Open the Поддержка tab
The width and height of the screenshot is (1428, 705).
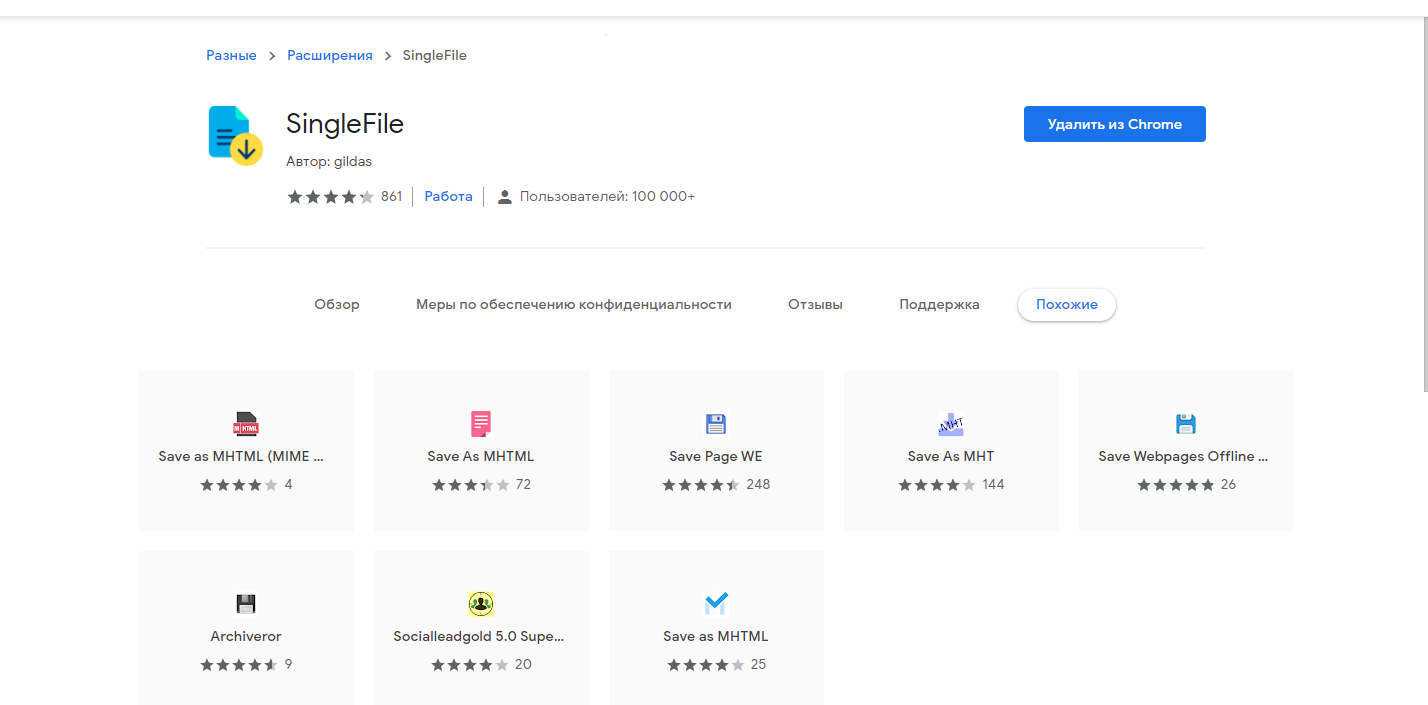pyautogui.click(x=939, y=305)
